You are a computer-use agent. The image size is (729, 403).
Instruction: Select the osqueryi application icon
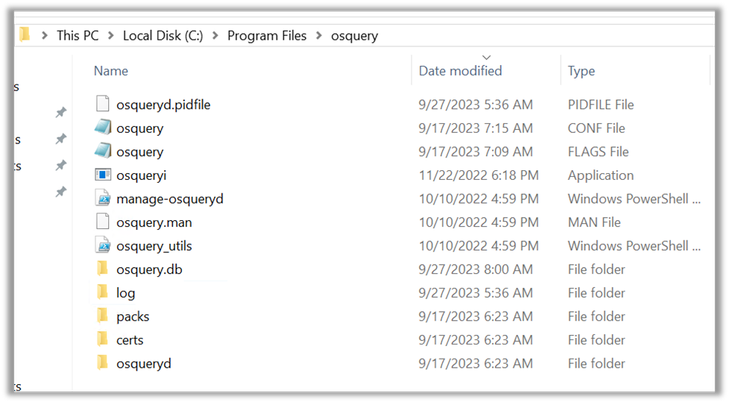pos(103,175)
